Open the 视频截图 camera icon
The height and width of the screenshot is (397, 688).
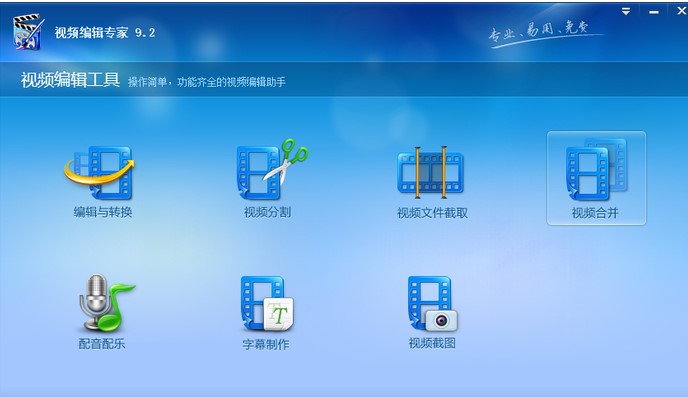[x=433, y=304]
